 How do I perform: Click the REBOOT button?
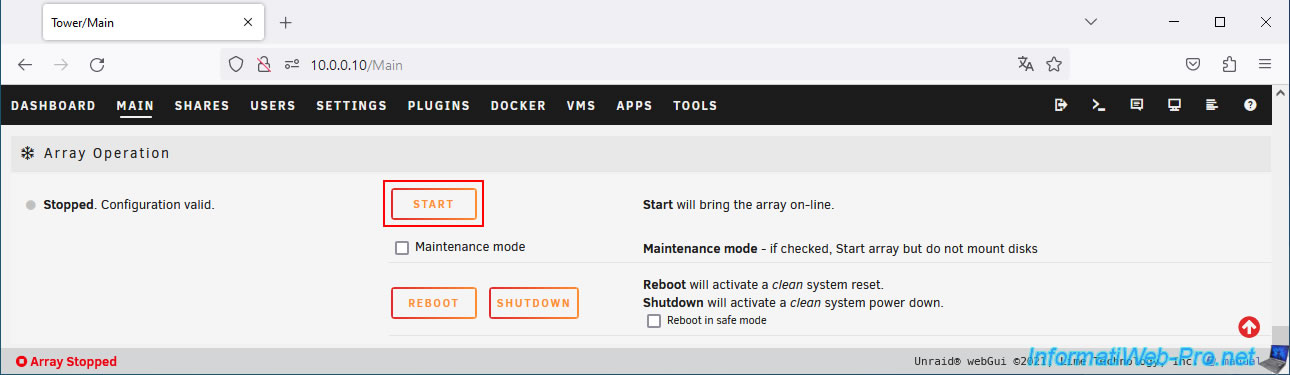(x=433, y=303)
